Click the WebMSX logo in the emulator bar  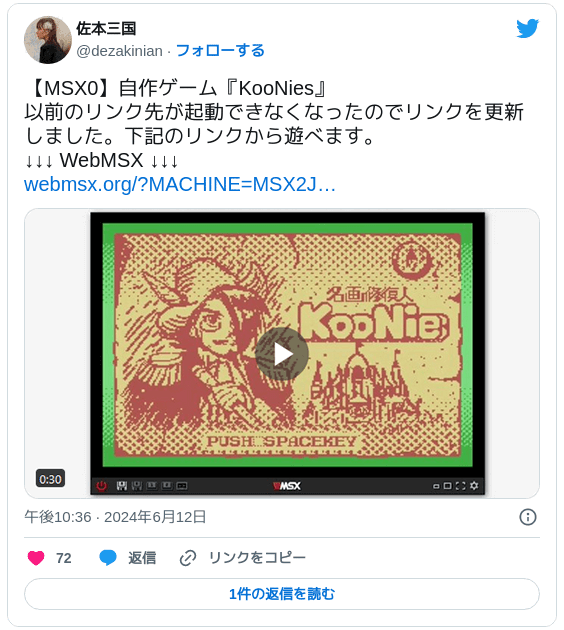click(287, 486)
